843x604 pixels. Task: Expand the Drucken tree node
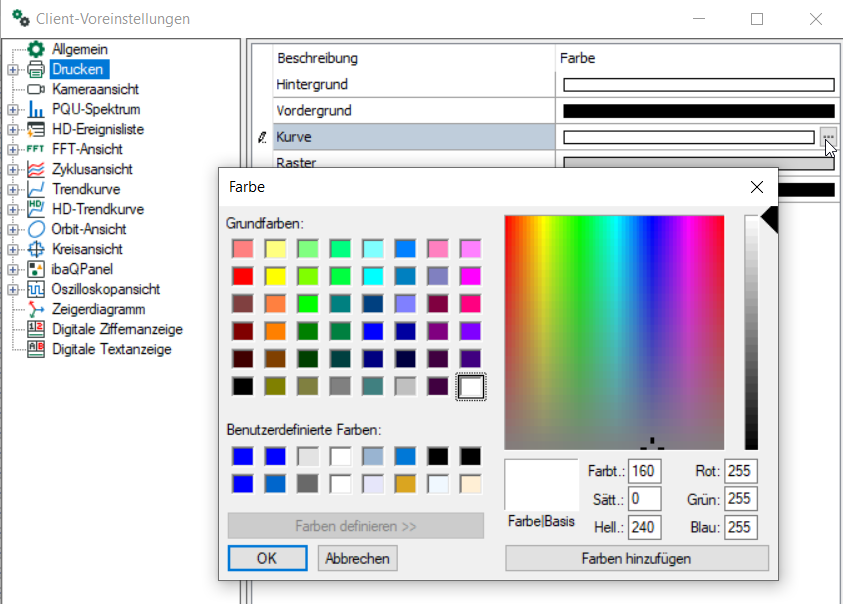tap(12, 69)
